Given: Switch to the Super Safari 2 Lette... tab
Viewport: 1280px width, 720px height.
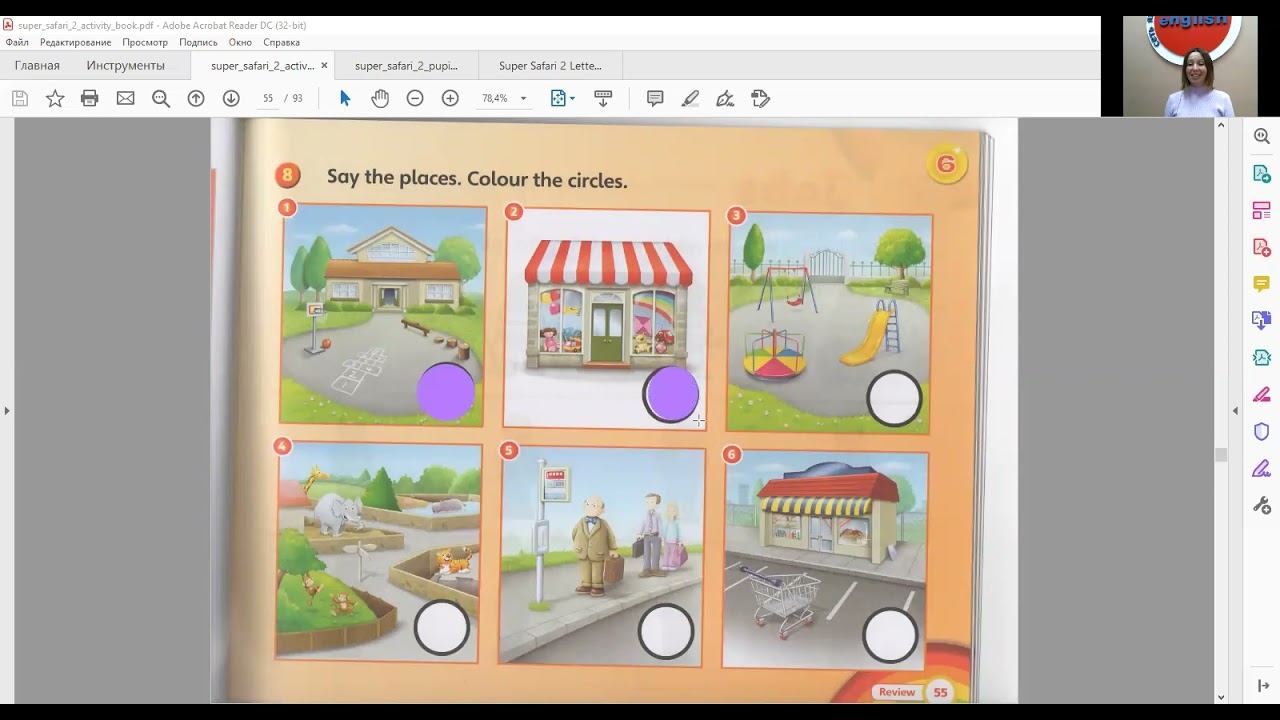Looking at the screenshot, I should tap(550, 66).
